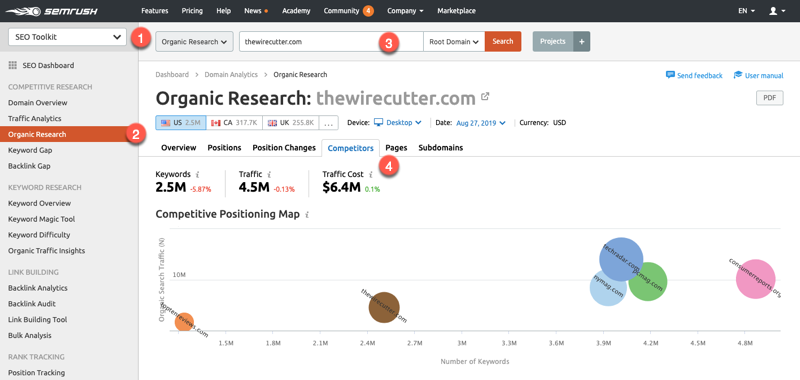
Task: Click the pink consumerreports.org bubble
Action: point(756,279)
